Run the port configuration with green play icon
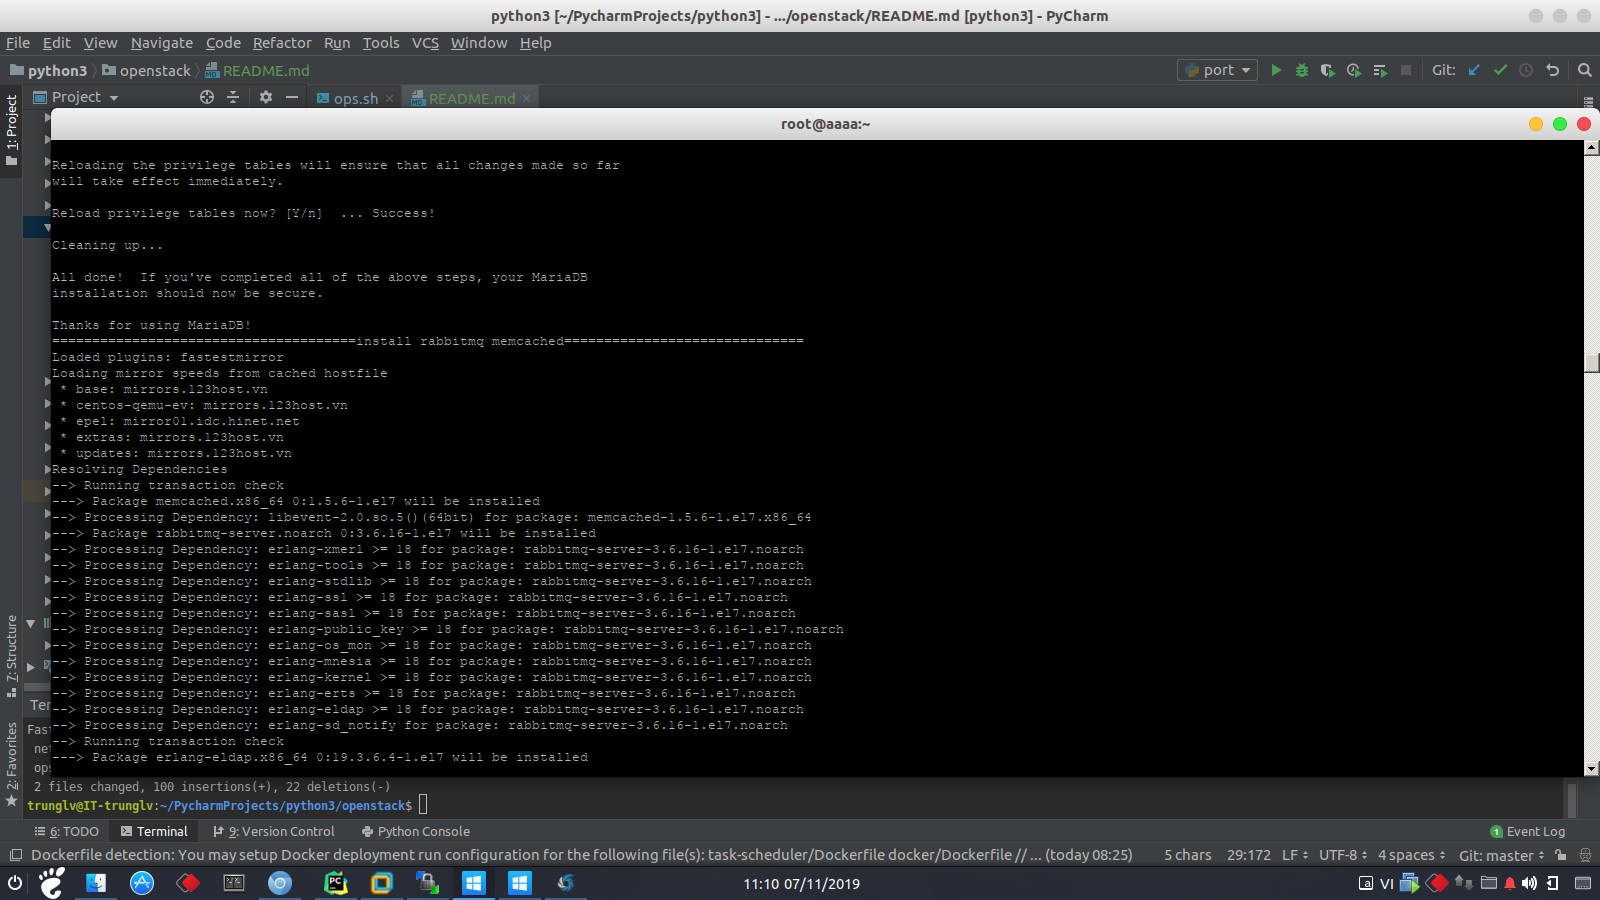 pos(1276,70)
